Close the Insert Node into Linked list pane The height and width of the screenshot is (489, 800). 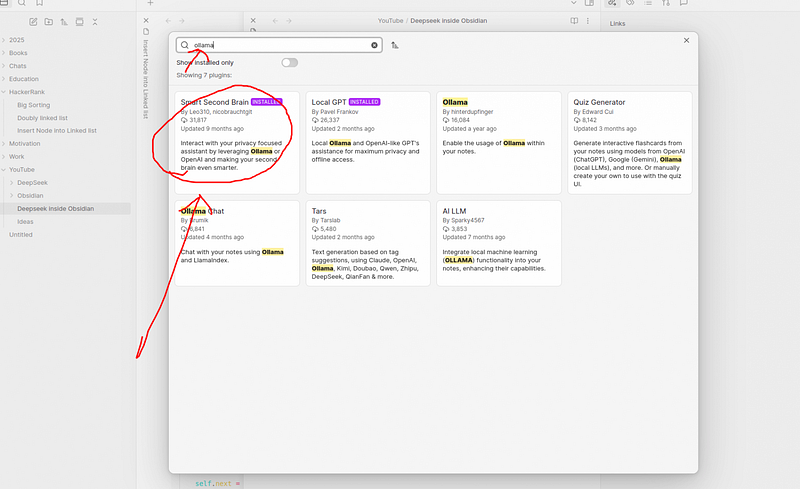pos(146,20)
